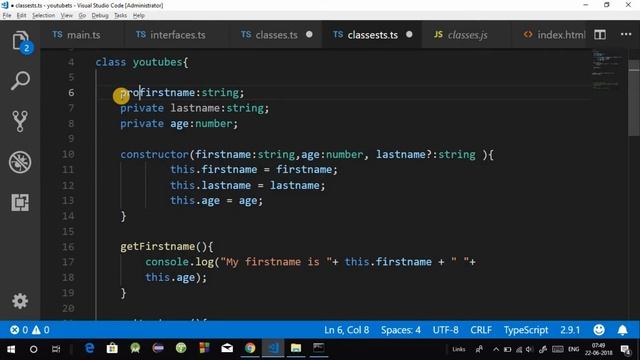This screenshot has width=640, height=360.
Task: Click the editor minimap preview
Action: (608, 69)
